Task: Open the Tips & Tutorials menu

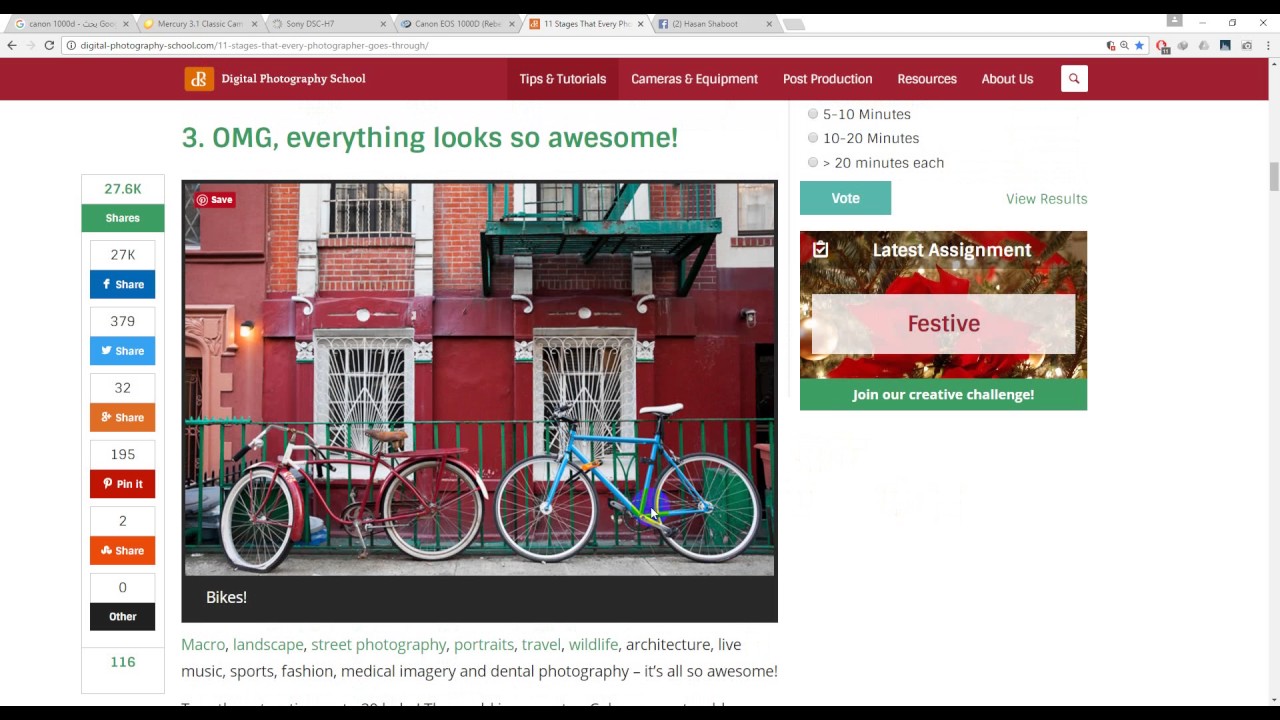Action: (x=563, y=79)
